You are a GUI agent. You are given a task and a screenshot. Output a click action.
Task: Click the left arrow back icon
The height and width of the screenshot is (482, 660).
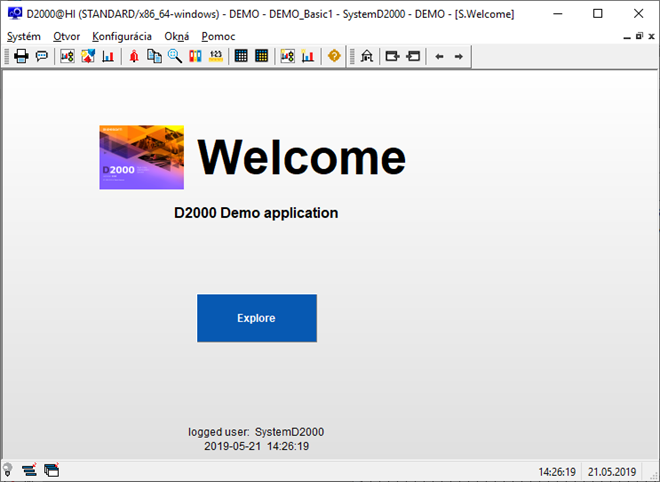tap(439, 56)
